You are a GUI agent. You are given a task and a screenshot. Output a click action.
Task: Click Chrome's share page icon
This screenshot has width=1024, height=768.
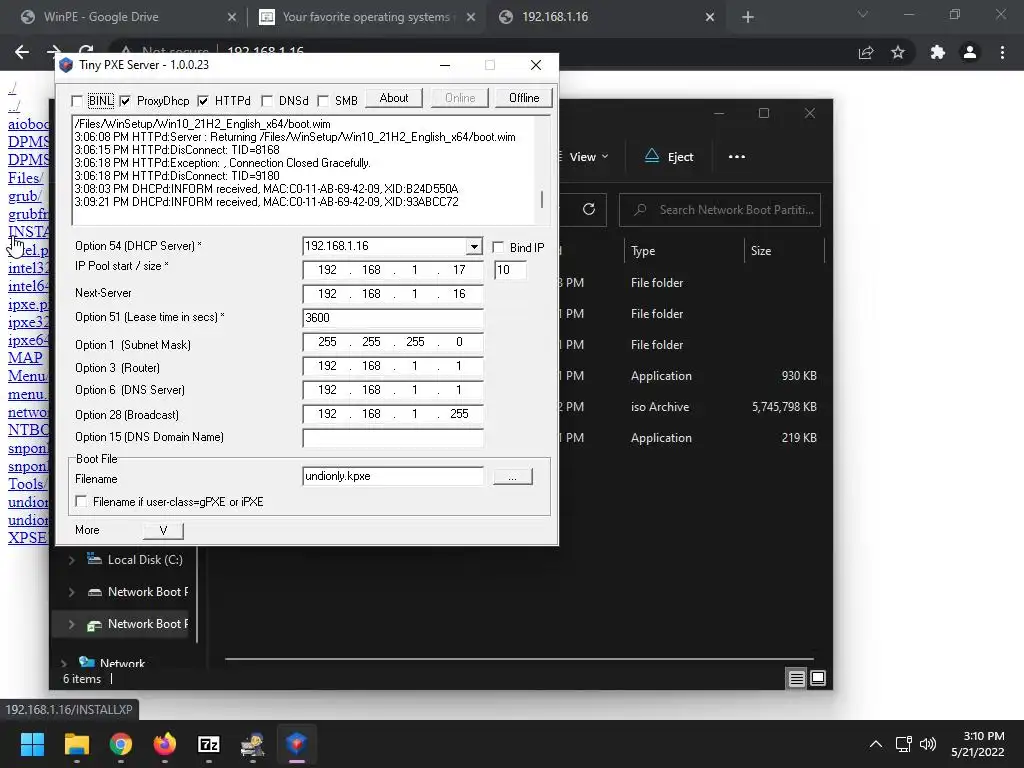tap(866, 52)
